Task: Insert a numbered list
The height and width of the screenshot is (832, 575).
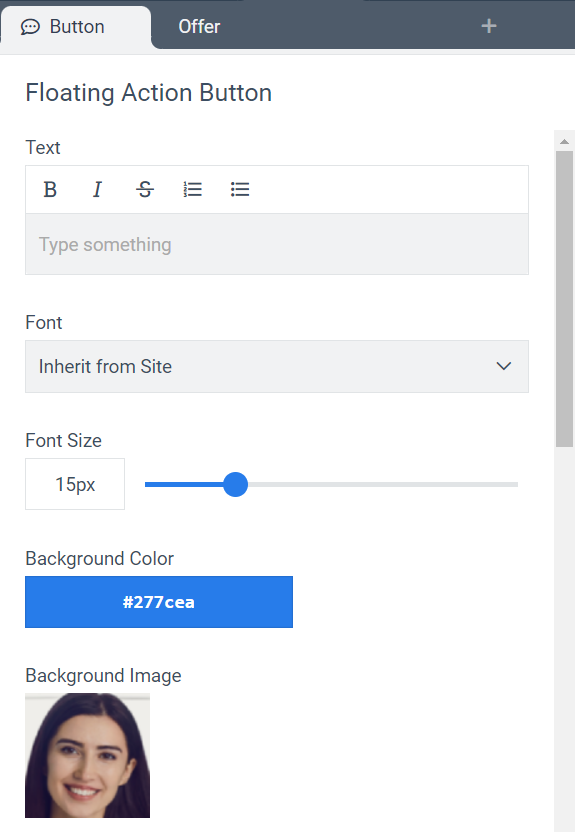Action: click(193, 189)
